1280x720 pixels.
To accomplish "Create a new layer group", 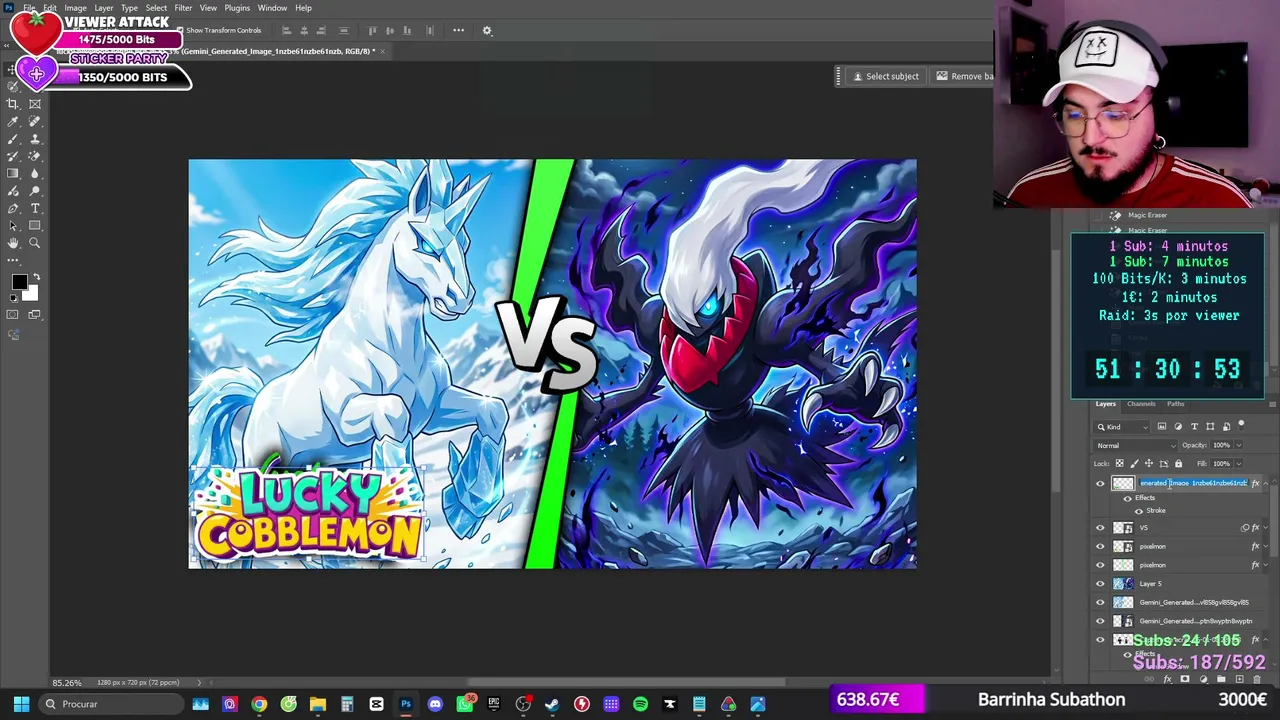I will 1220,680.
